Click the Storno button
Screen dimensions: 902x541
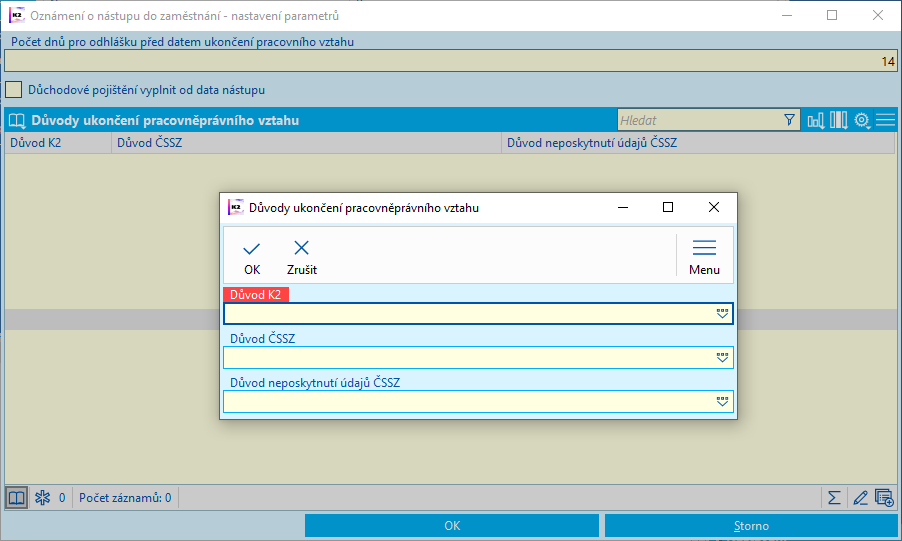[751, 525]
